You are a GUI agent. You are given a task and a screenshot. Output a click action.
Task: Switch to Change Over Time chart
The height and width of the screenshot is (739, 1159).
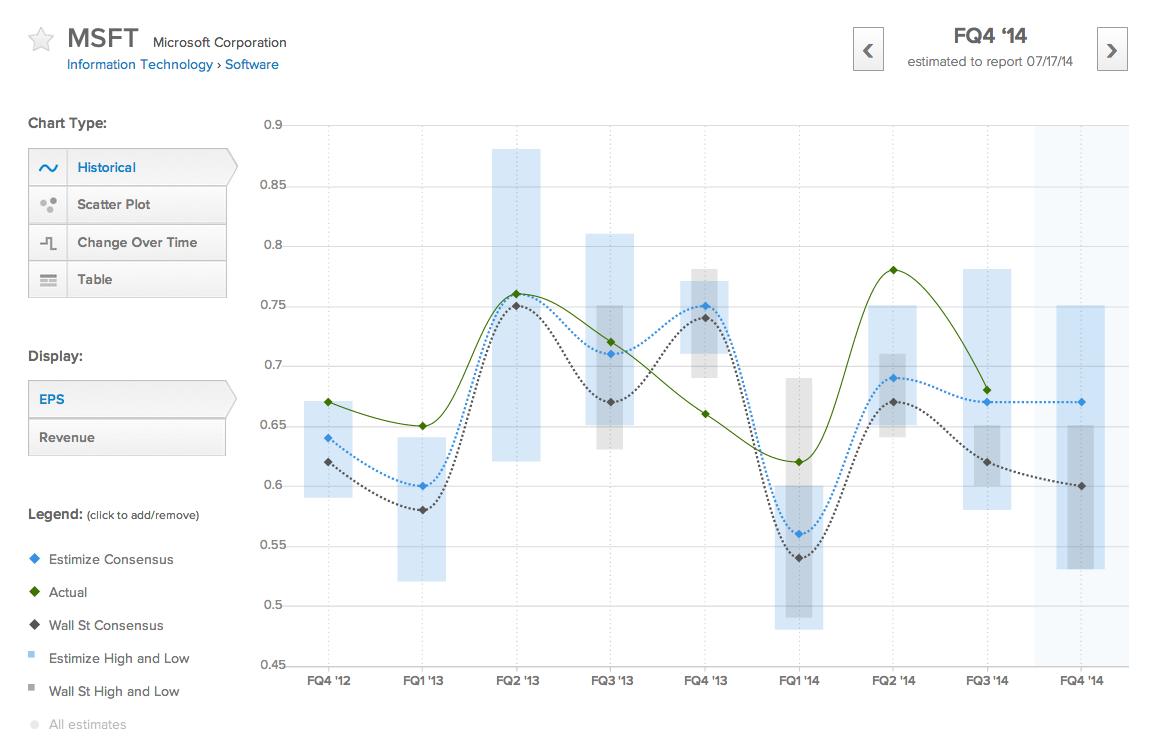pos(127,242)
